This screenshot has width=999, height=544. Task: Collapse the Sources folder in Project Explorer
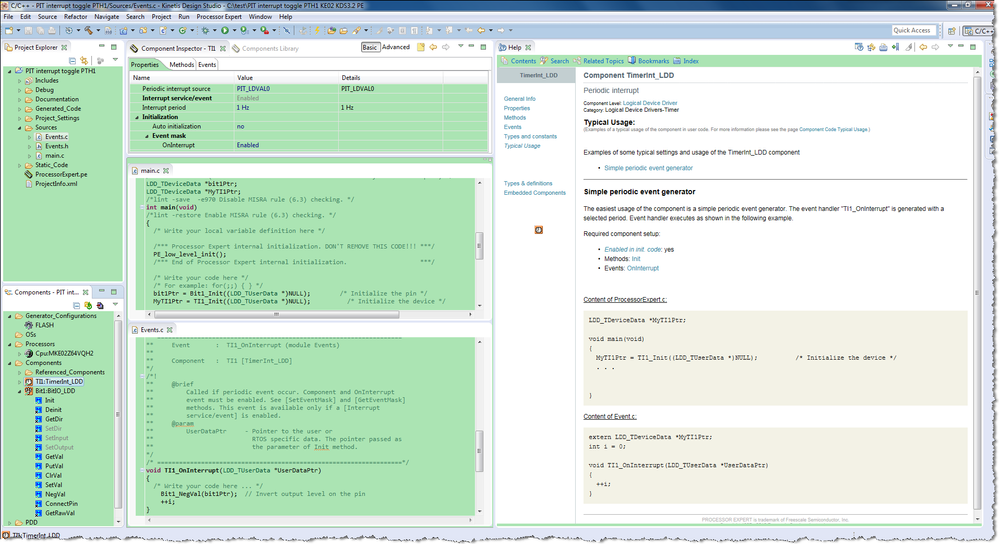tap(19, 128)
